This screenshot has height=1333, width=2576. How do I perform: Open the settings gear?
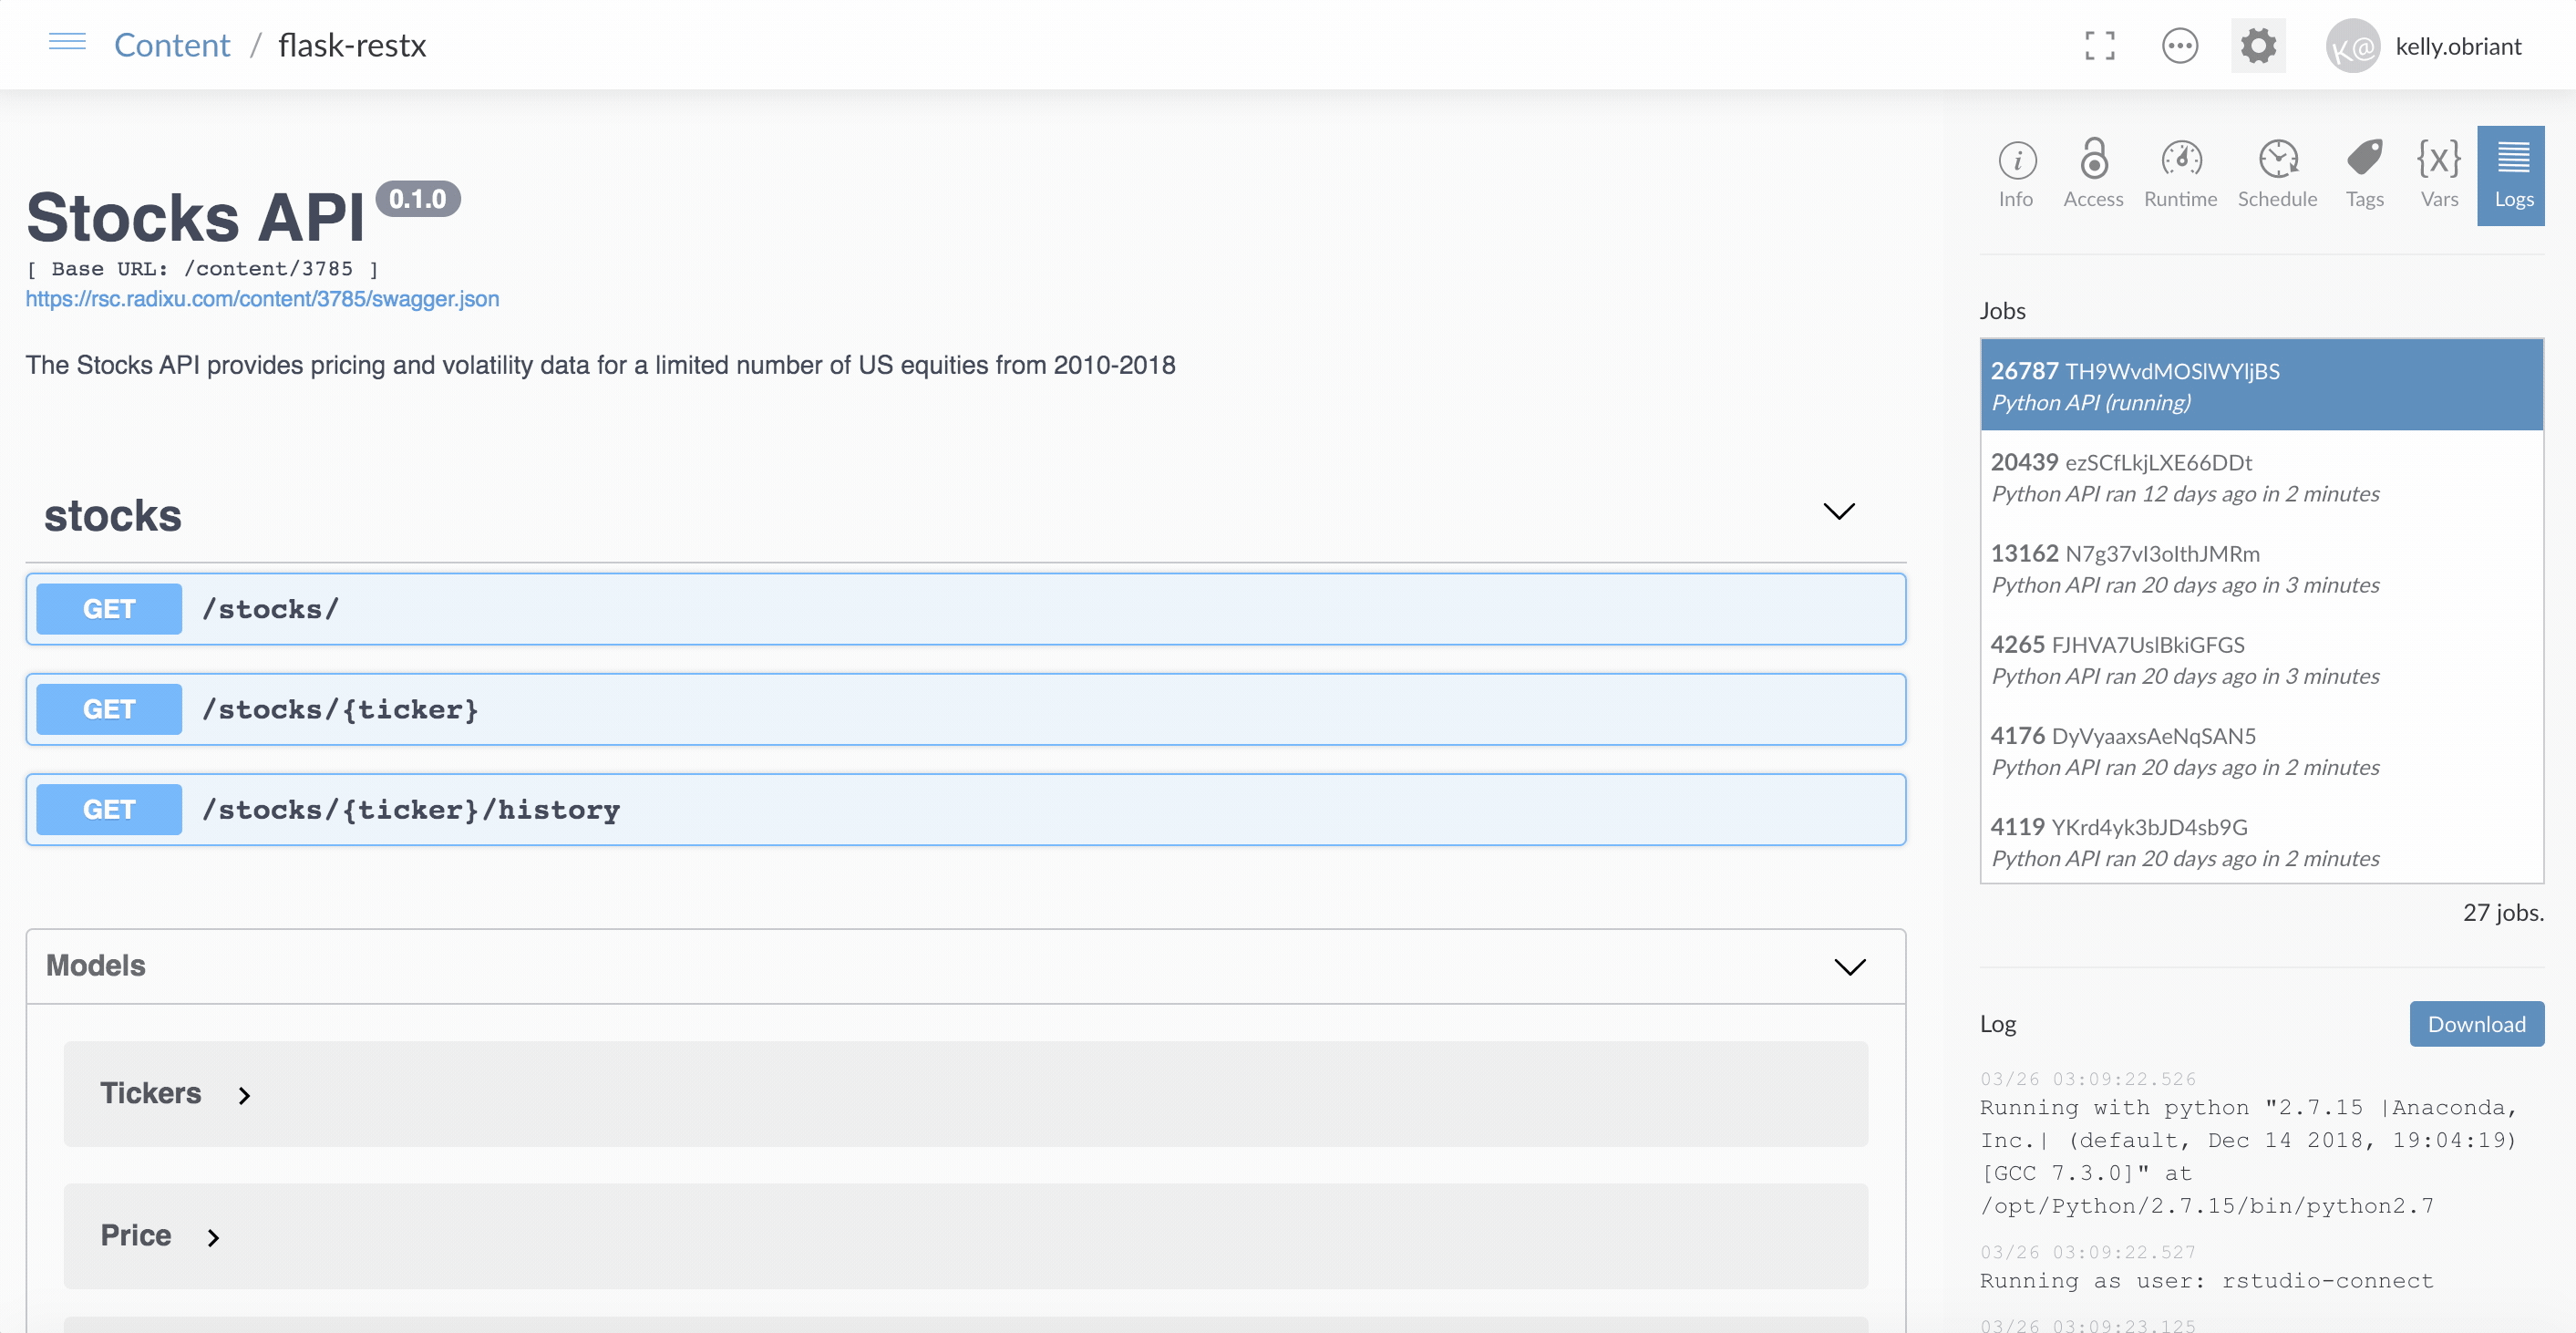click(x=2258, y=45)
